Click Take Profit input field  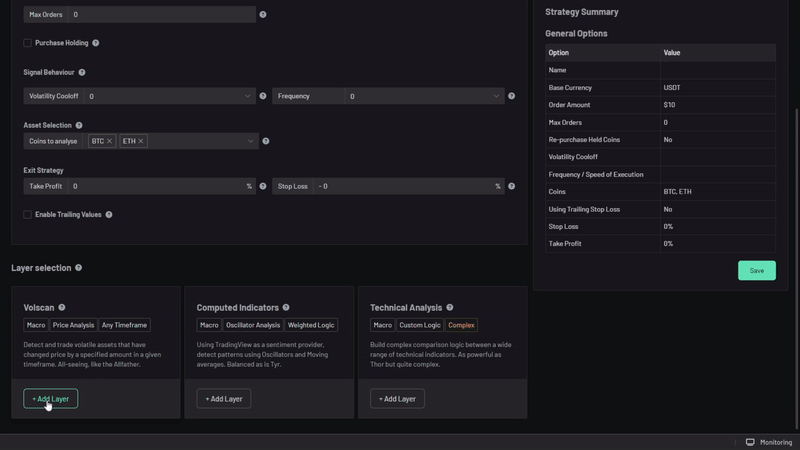(155, 186)
